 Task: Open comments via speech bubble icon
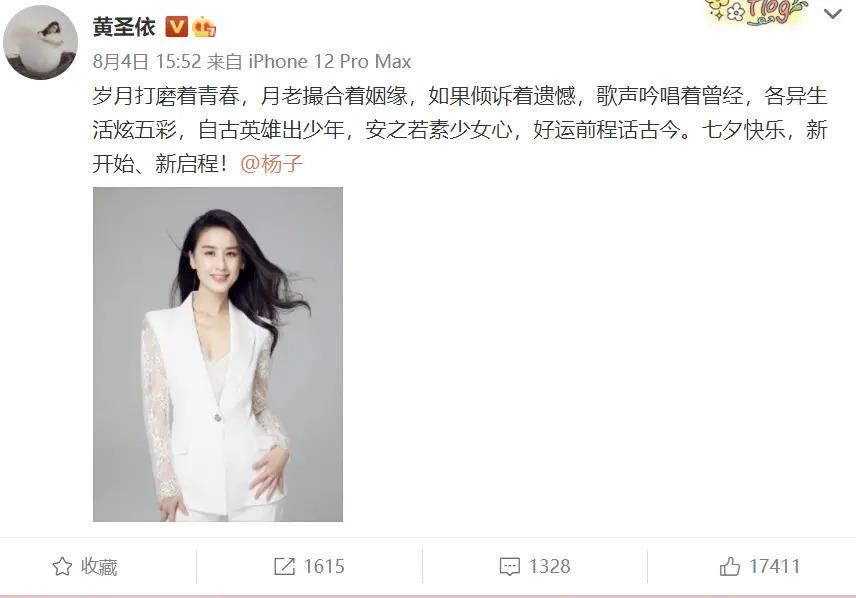tap(509, 567)
